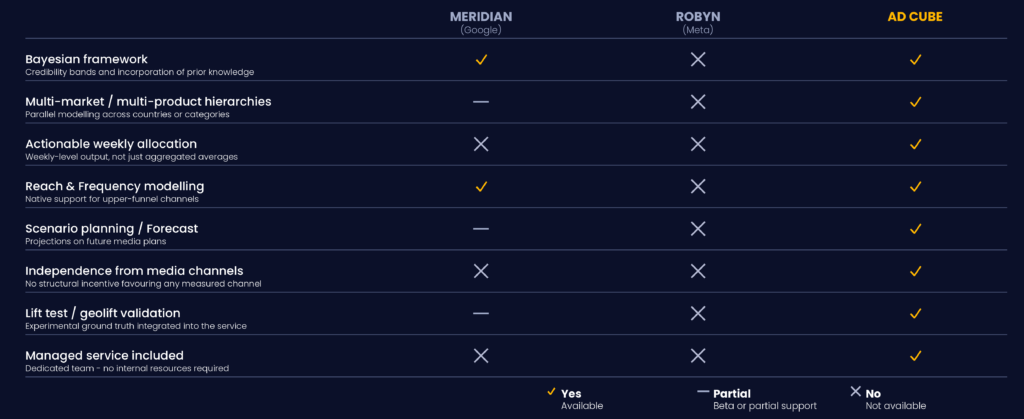The height and width of the screenshot is (419, 1024).
Task: Click Robyn's X for Bayesian framework
Action: point(698,59)
